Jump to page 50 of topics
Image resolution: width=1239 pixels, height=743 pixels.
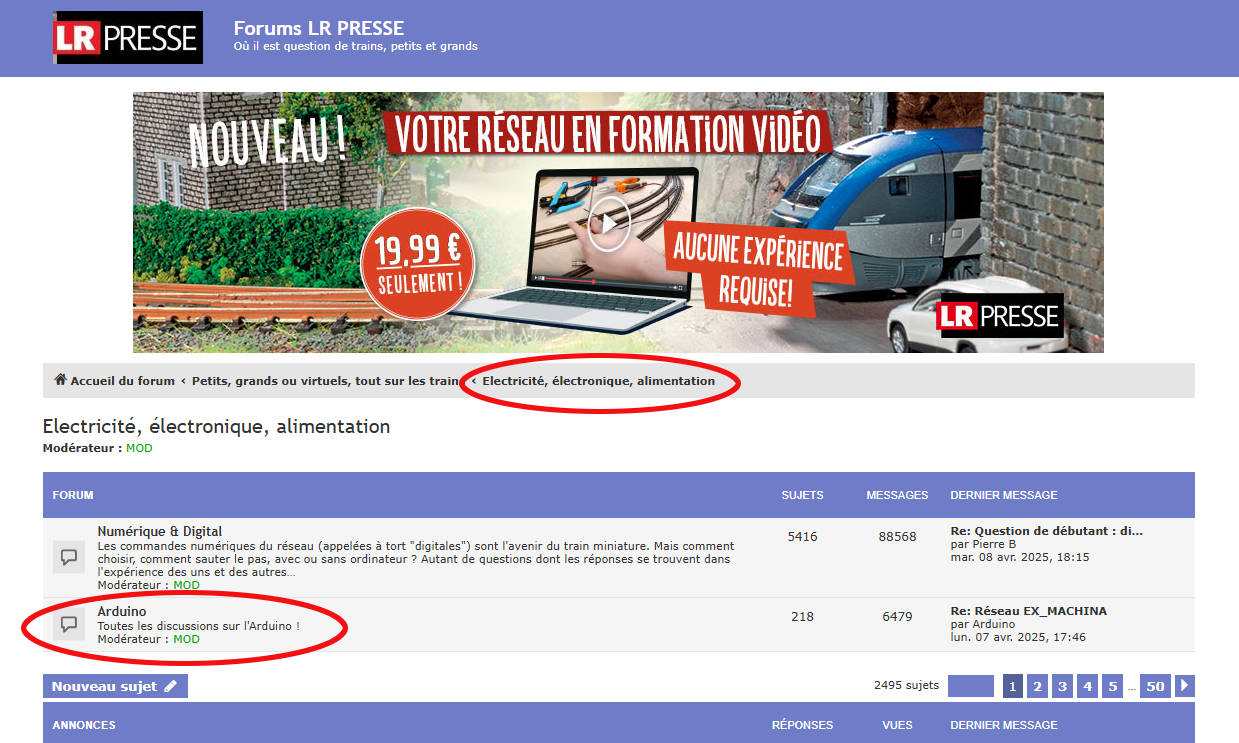pos(1155,686)
